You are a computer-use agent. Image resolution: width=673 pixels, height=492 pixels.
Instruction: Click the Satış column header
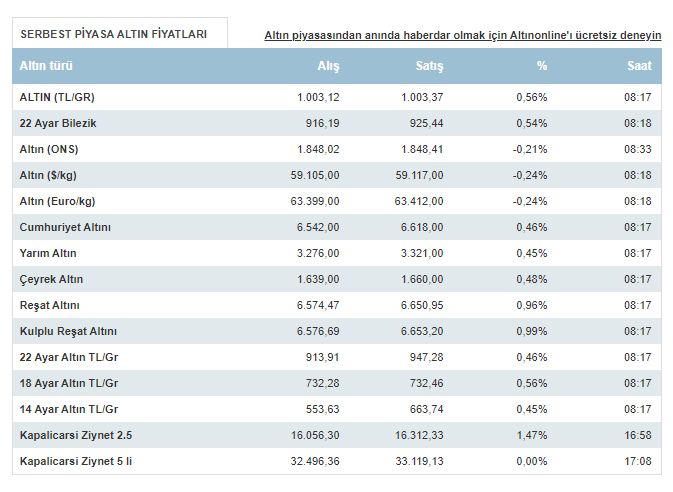coord(429,66)
